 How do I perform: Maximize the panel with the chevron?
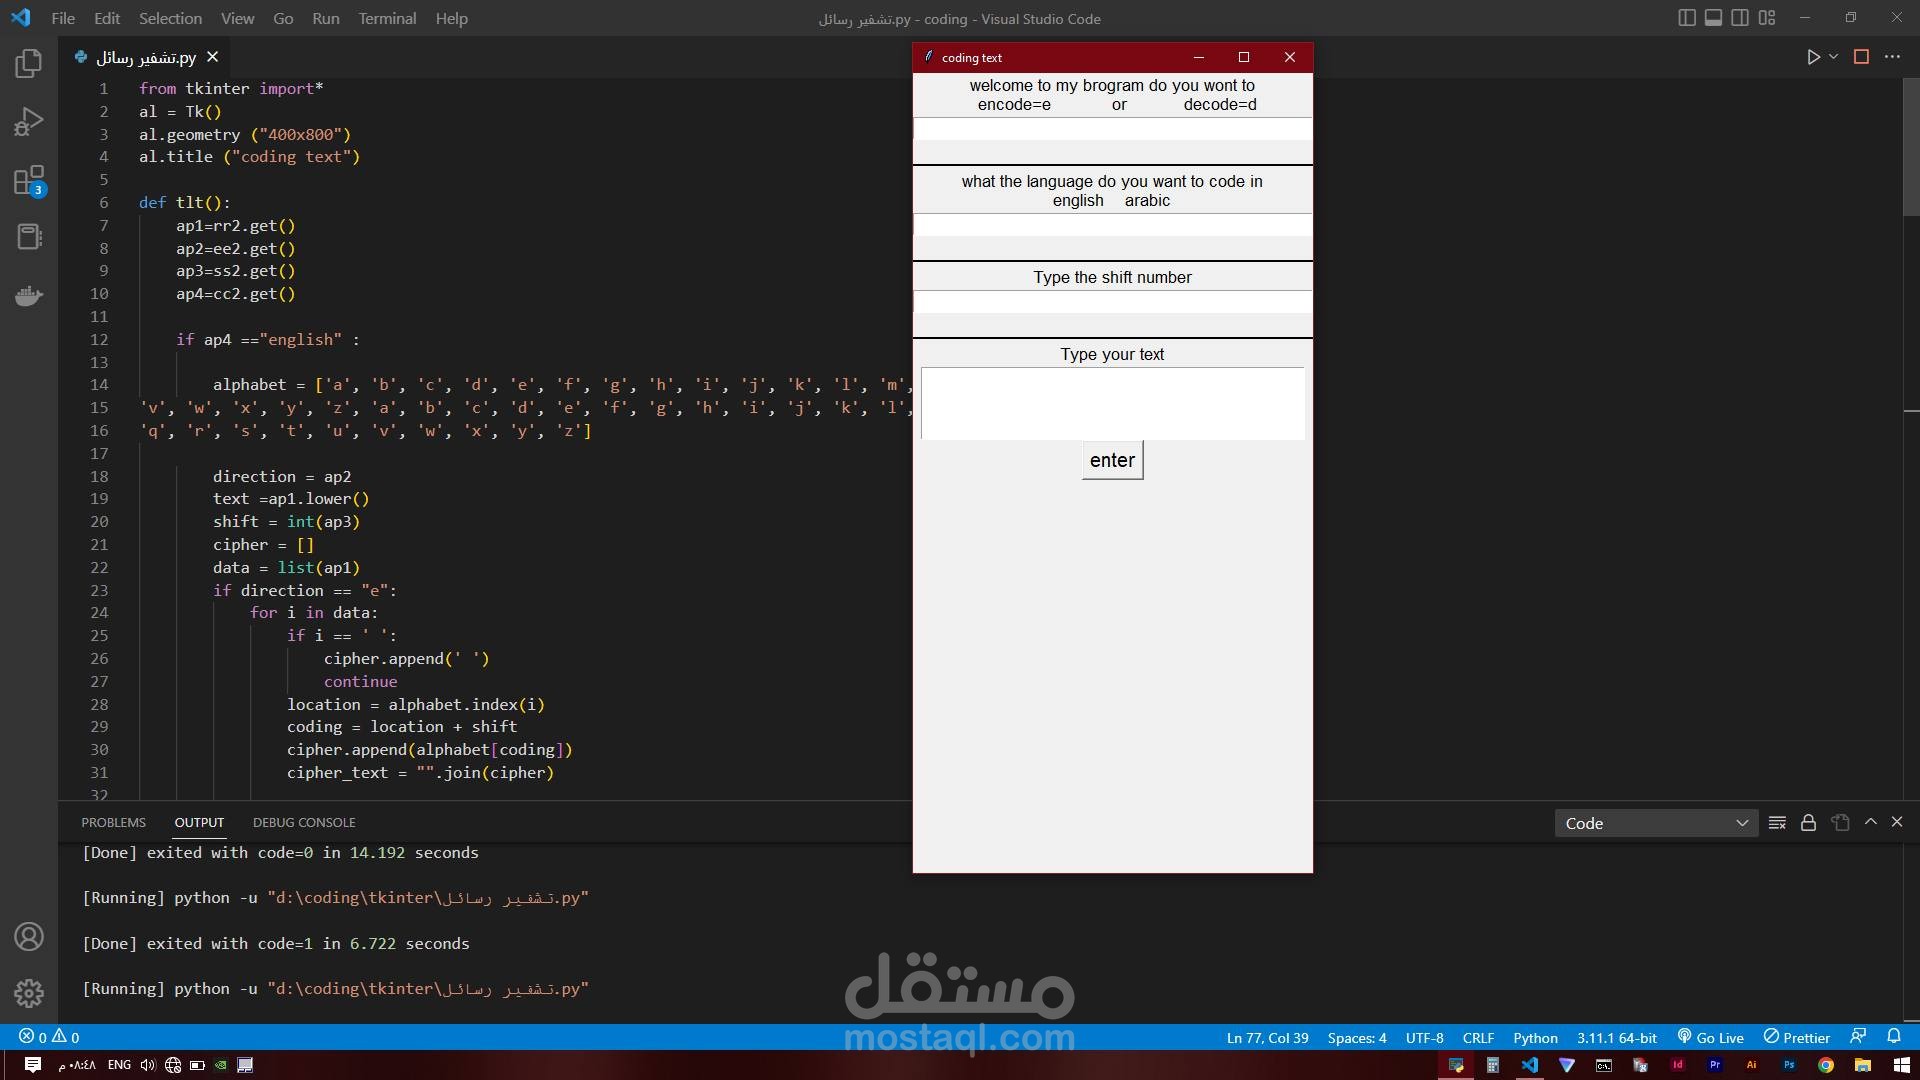coord(1870,822)
